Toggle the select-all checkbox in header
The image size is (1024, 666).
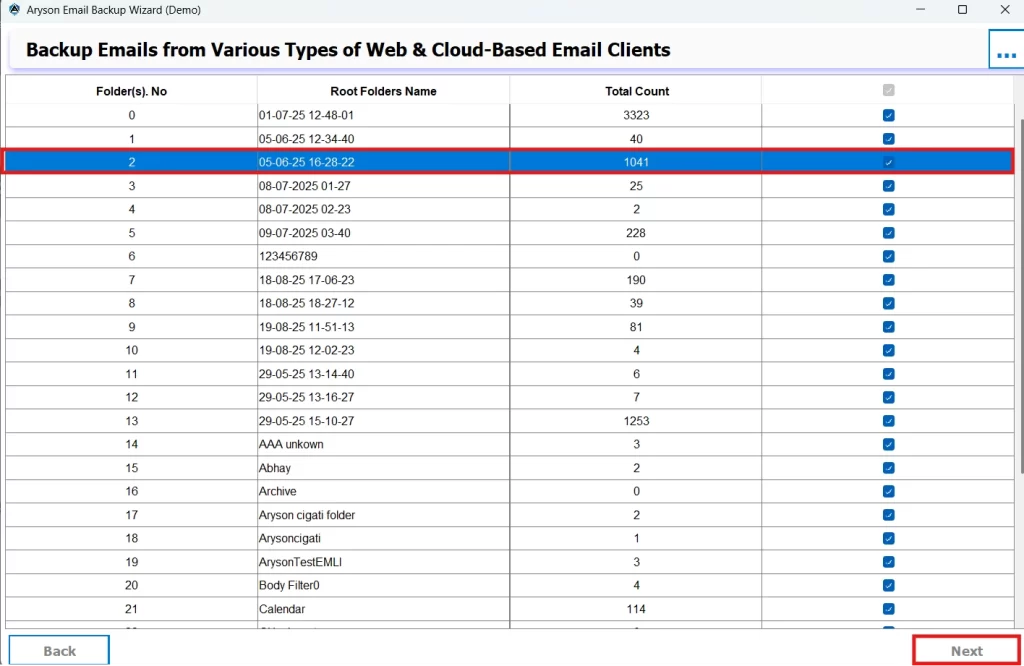[x=888, y=90]
